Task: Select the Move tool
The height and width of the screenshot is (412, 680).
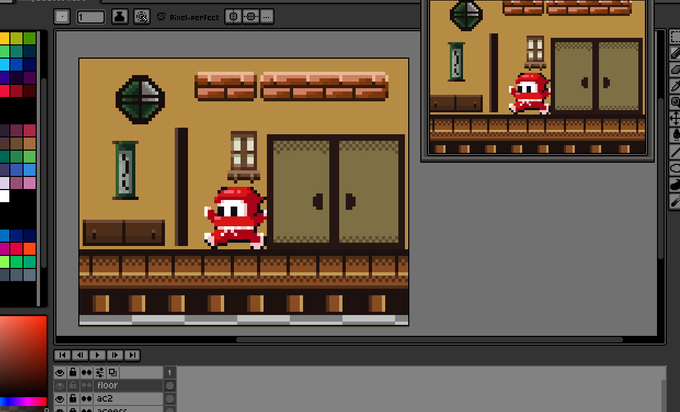Action: pos(676,119)
